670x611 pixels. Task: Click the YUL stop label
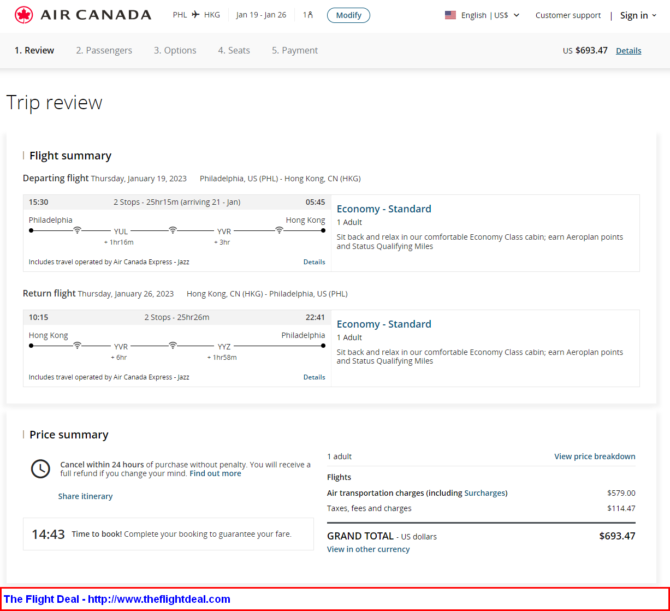coord(120,232)
